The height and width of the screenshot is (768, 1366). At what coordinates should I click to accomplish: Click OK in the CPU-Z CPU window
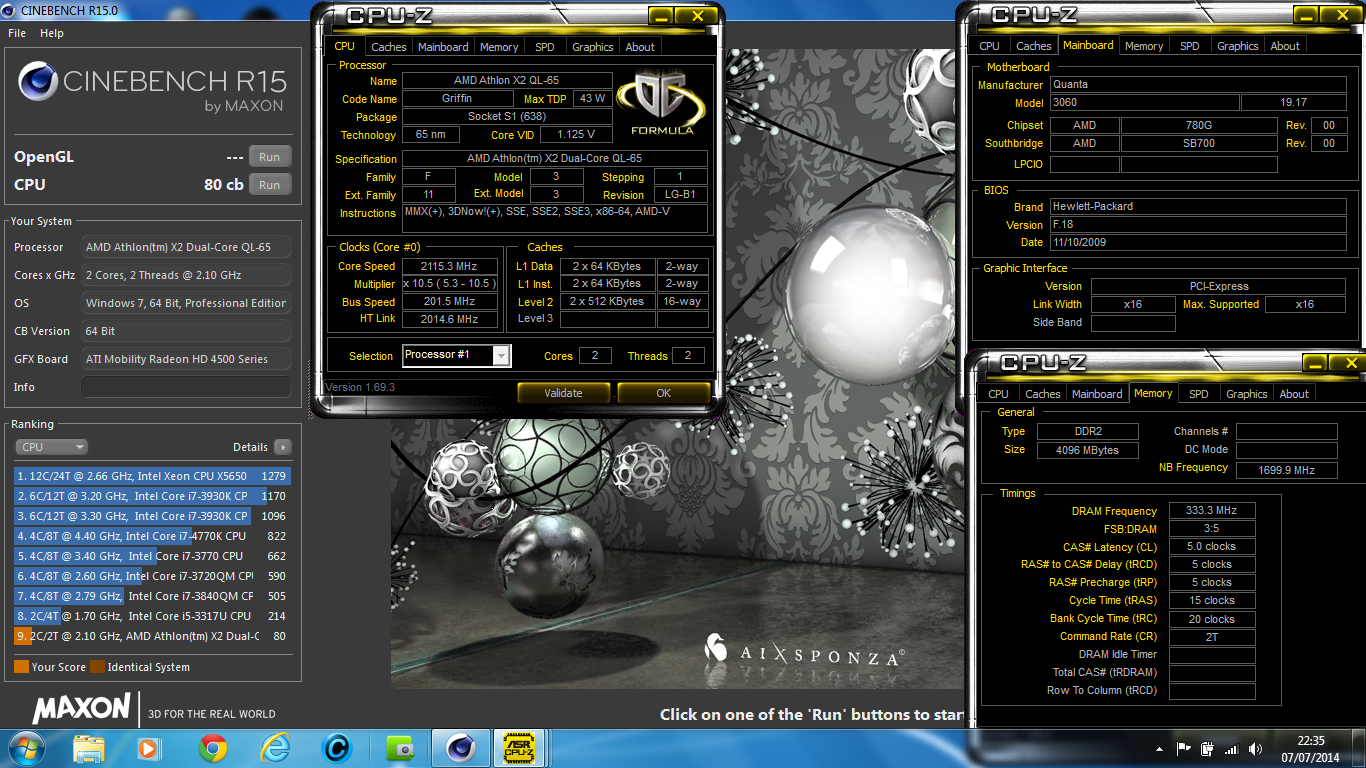[x=663, y=393]
